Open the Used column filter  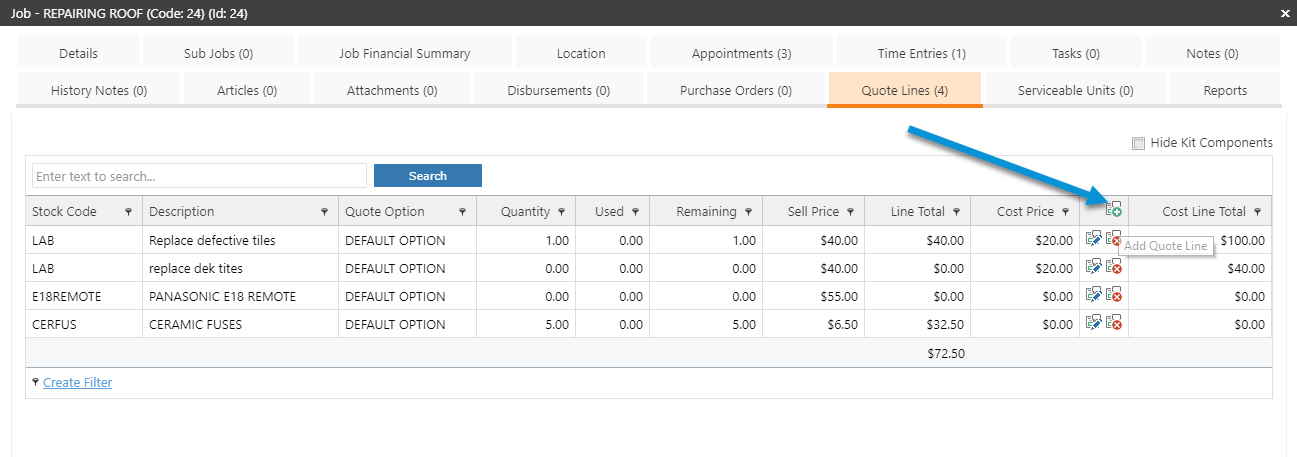tap(634, 212)
